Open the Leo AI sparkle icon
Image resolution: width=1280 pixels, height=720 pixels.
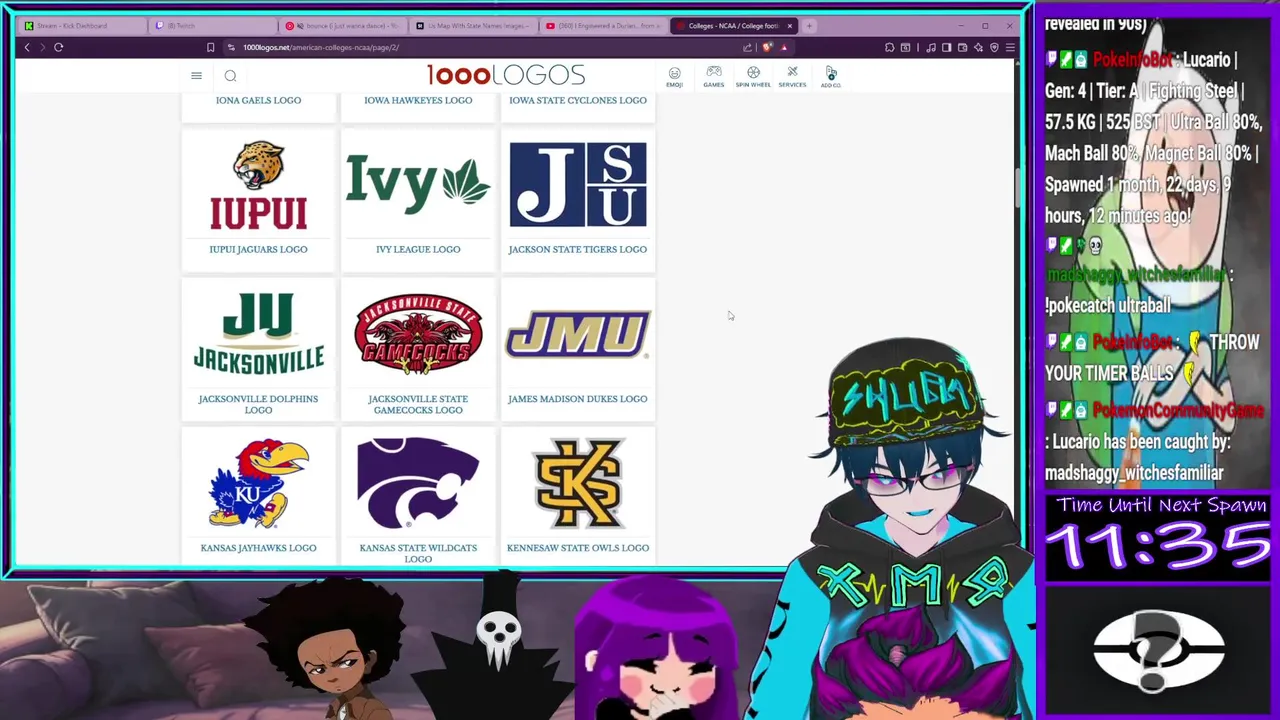(978, 47)
